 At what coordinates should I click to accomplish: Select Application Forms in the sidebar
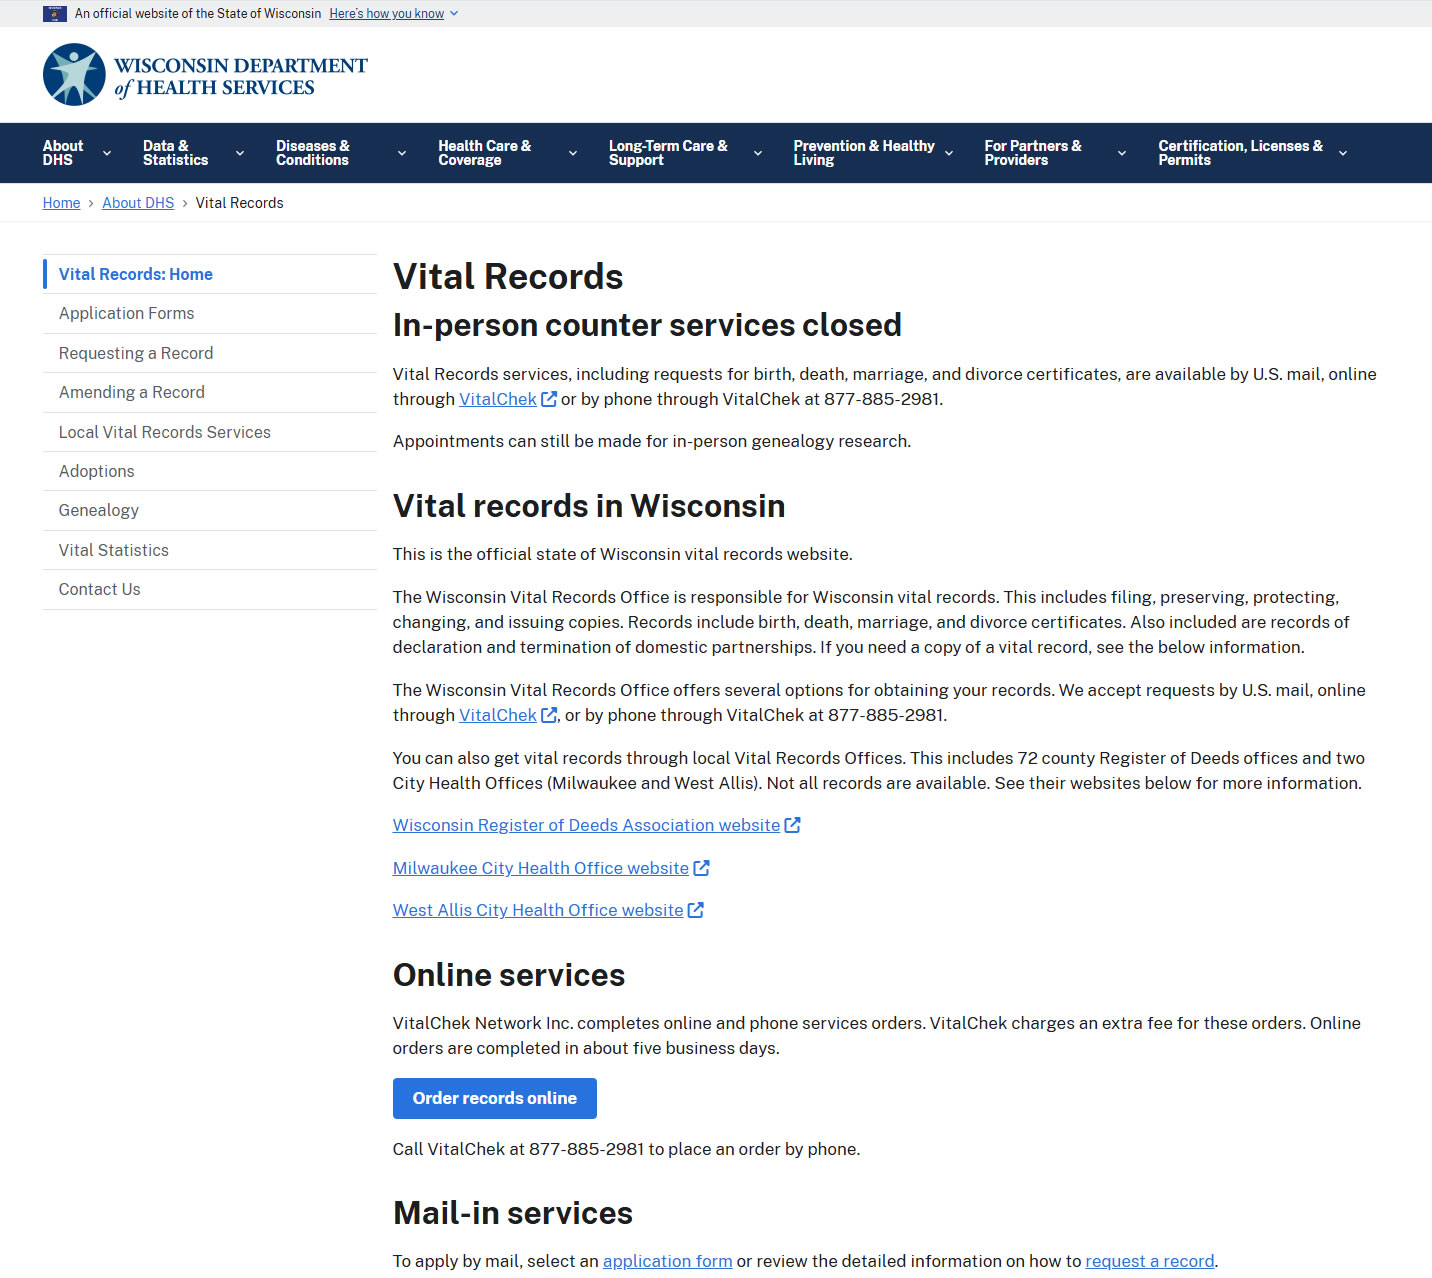pos(127,313)
